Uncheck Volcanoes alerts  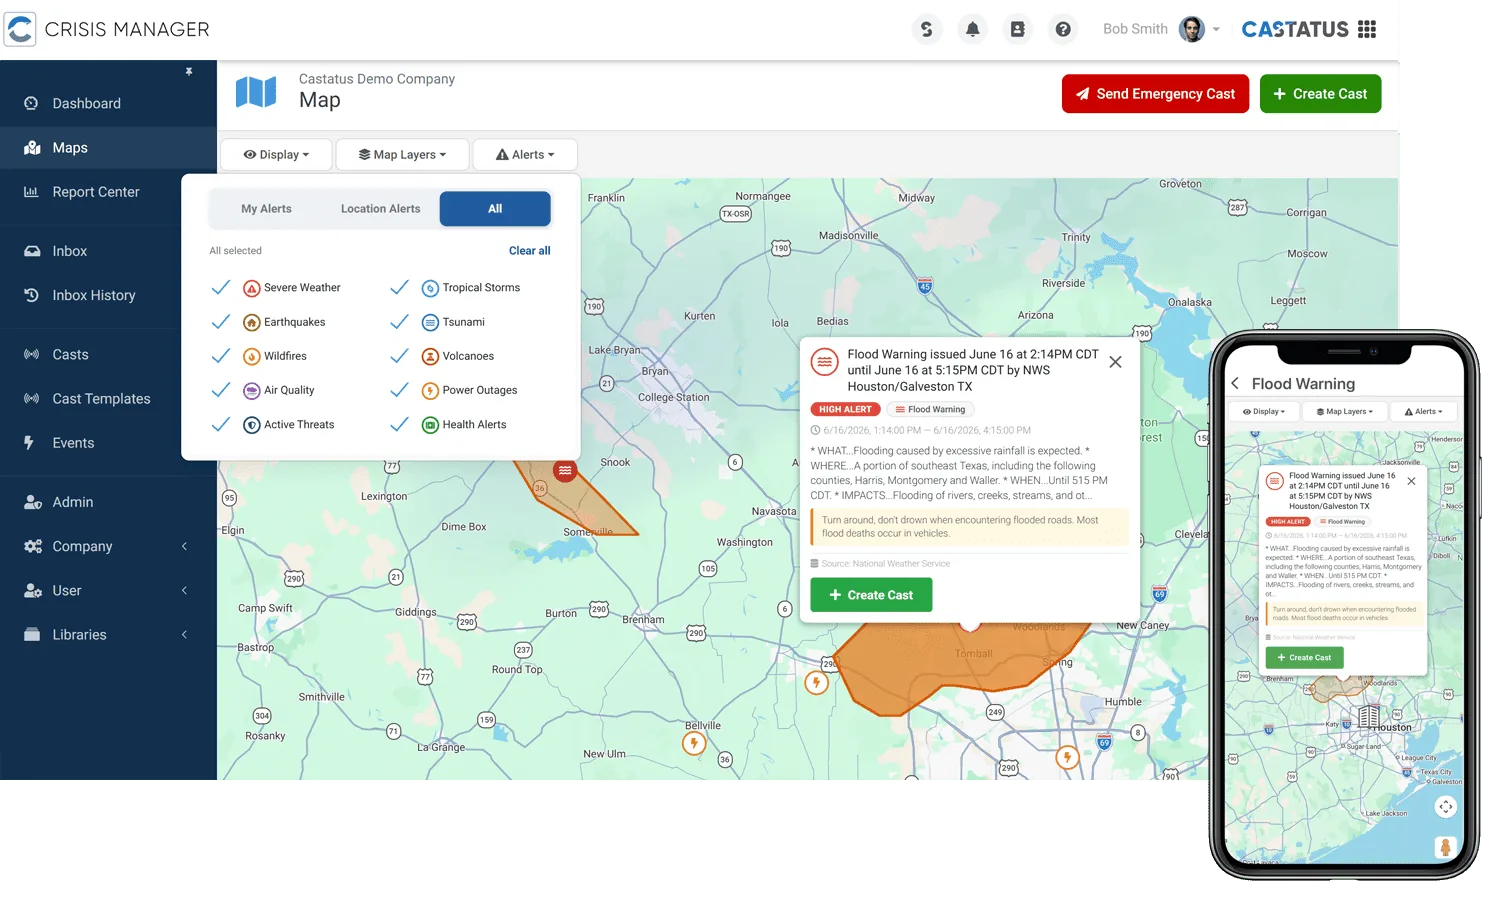pyautogui.click(x=399, y=356)
